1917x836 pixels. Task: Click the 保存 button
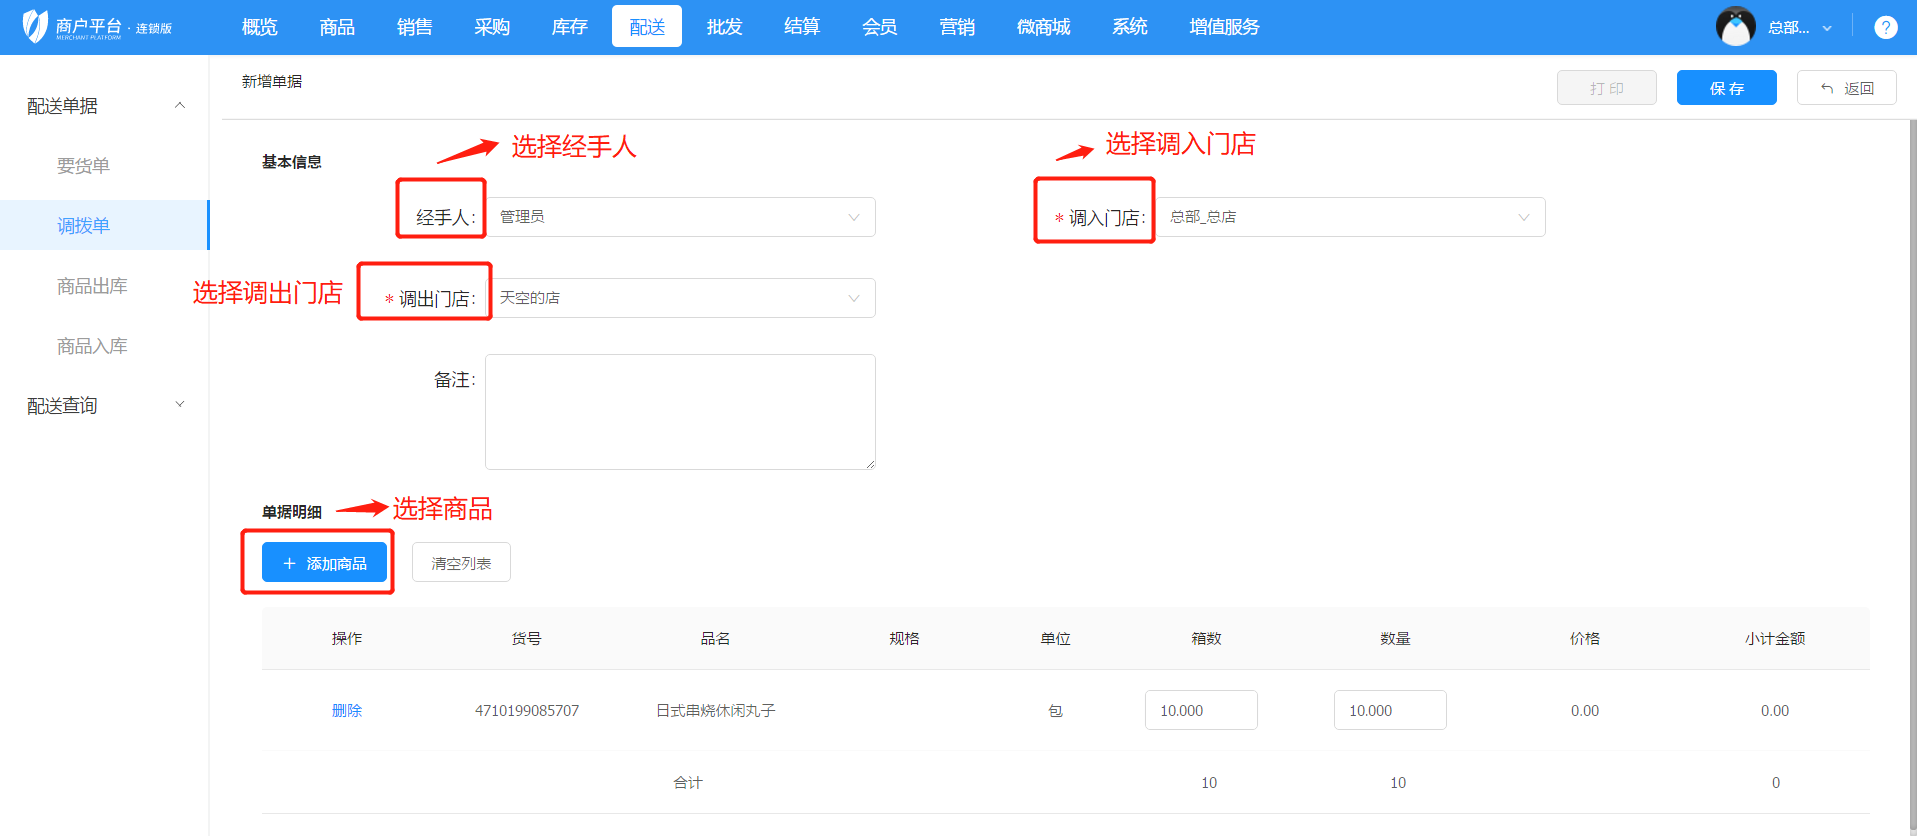tap(1726, 88)
